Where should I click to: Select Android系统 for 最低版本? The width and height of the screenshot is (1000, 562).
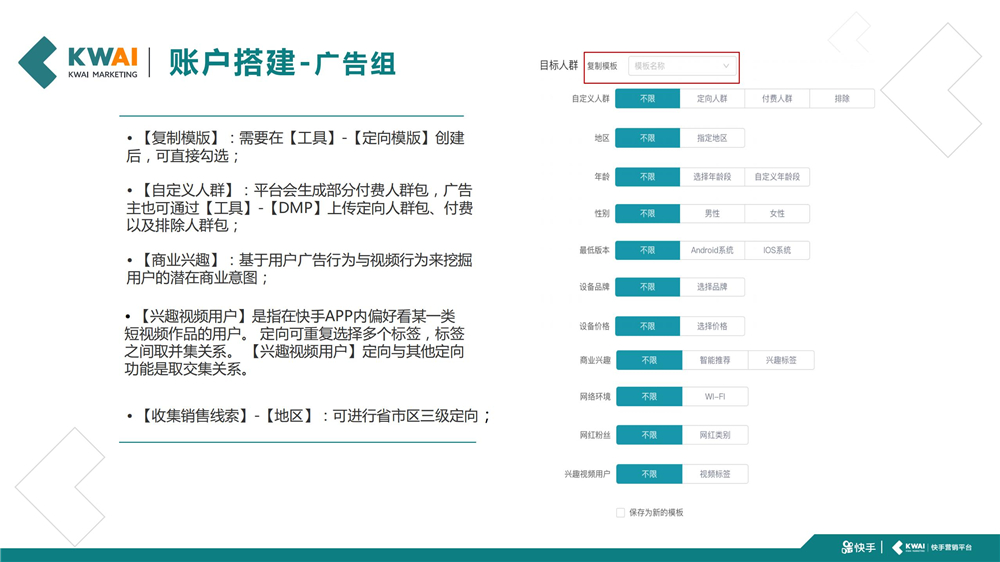tap(712, 250)
